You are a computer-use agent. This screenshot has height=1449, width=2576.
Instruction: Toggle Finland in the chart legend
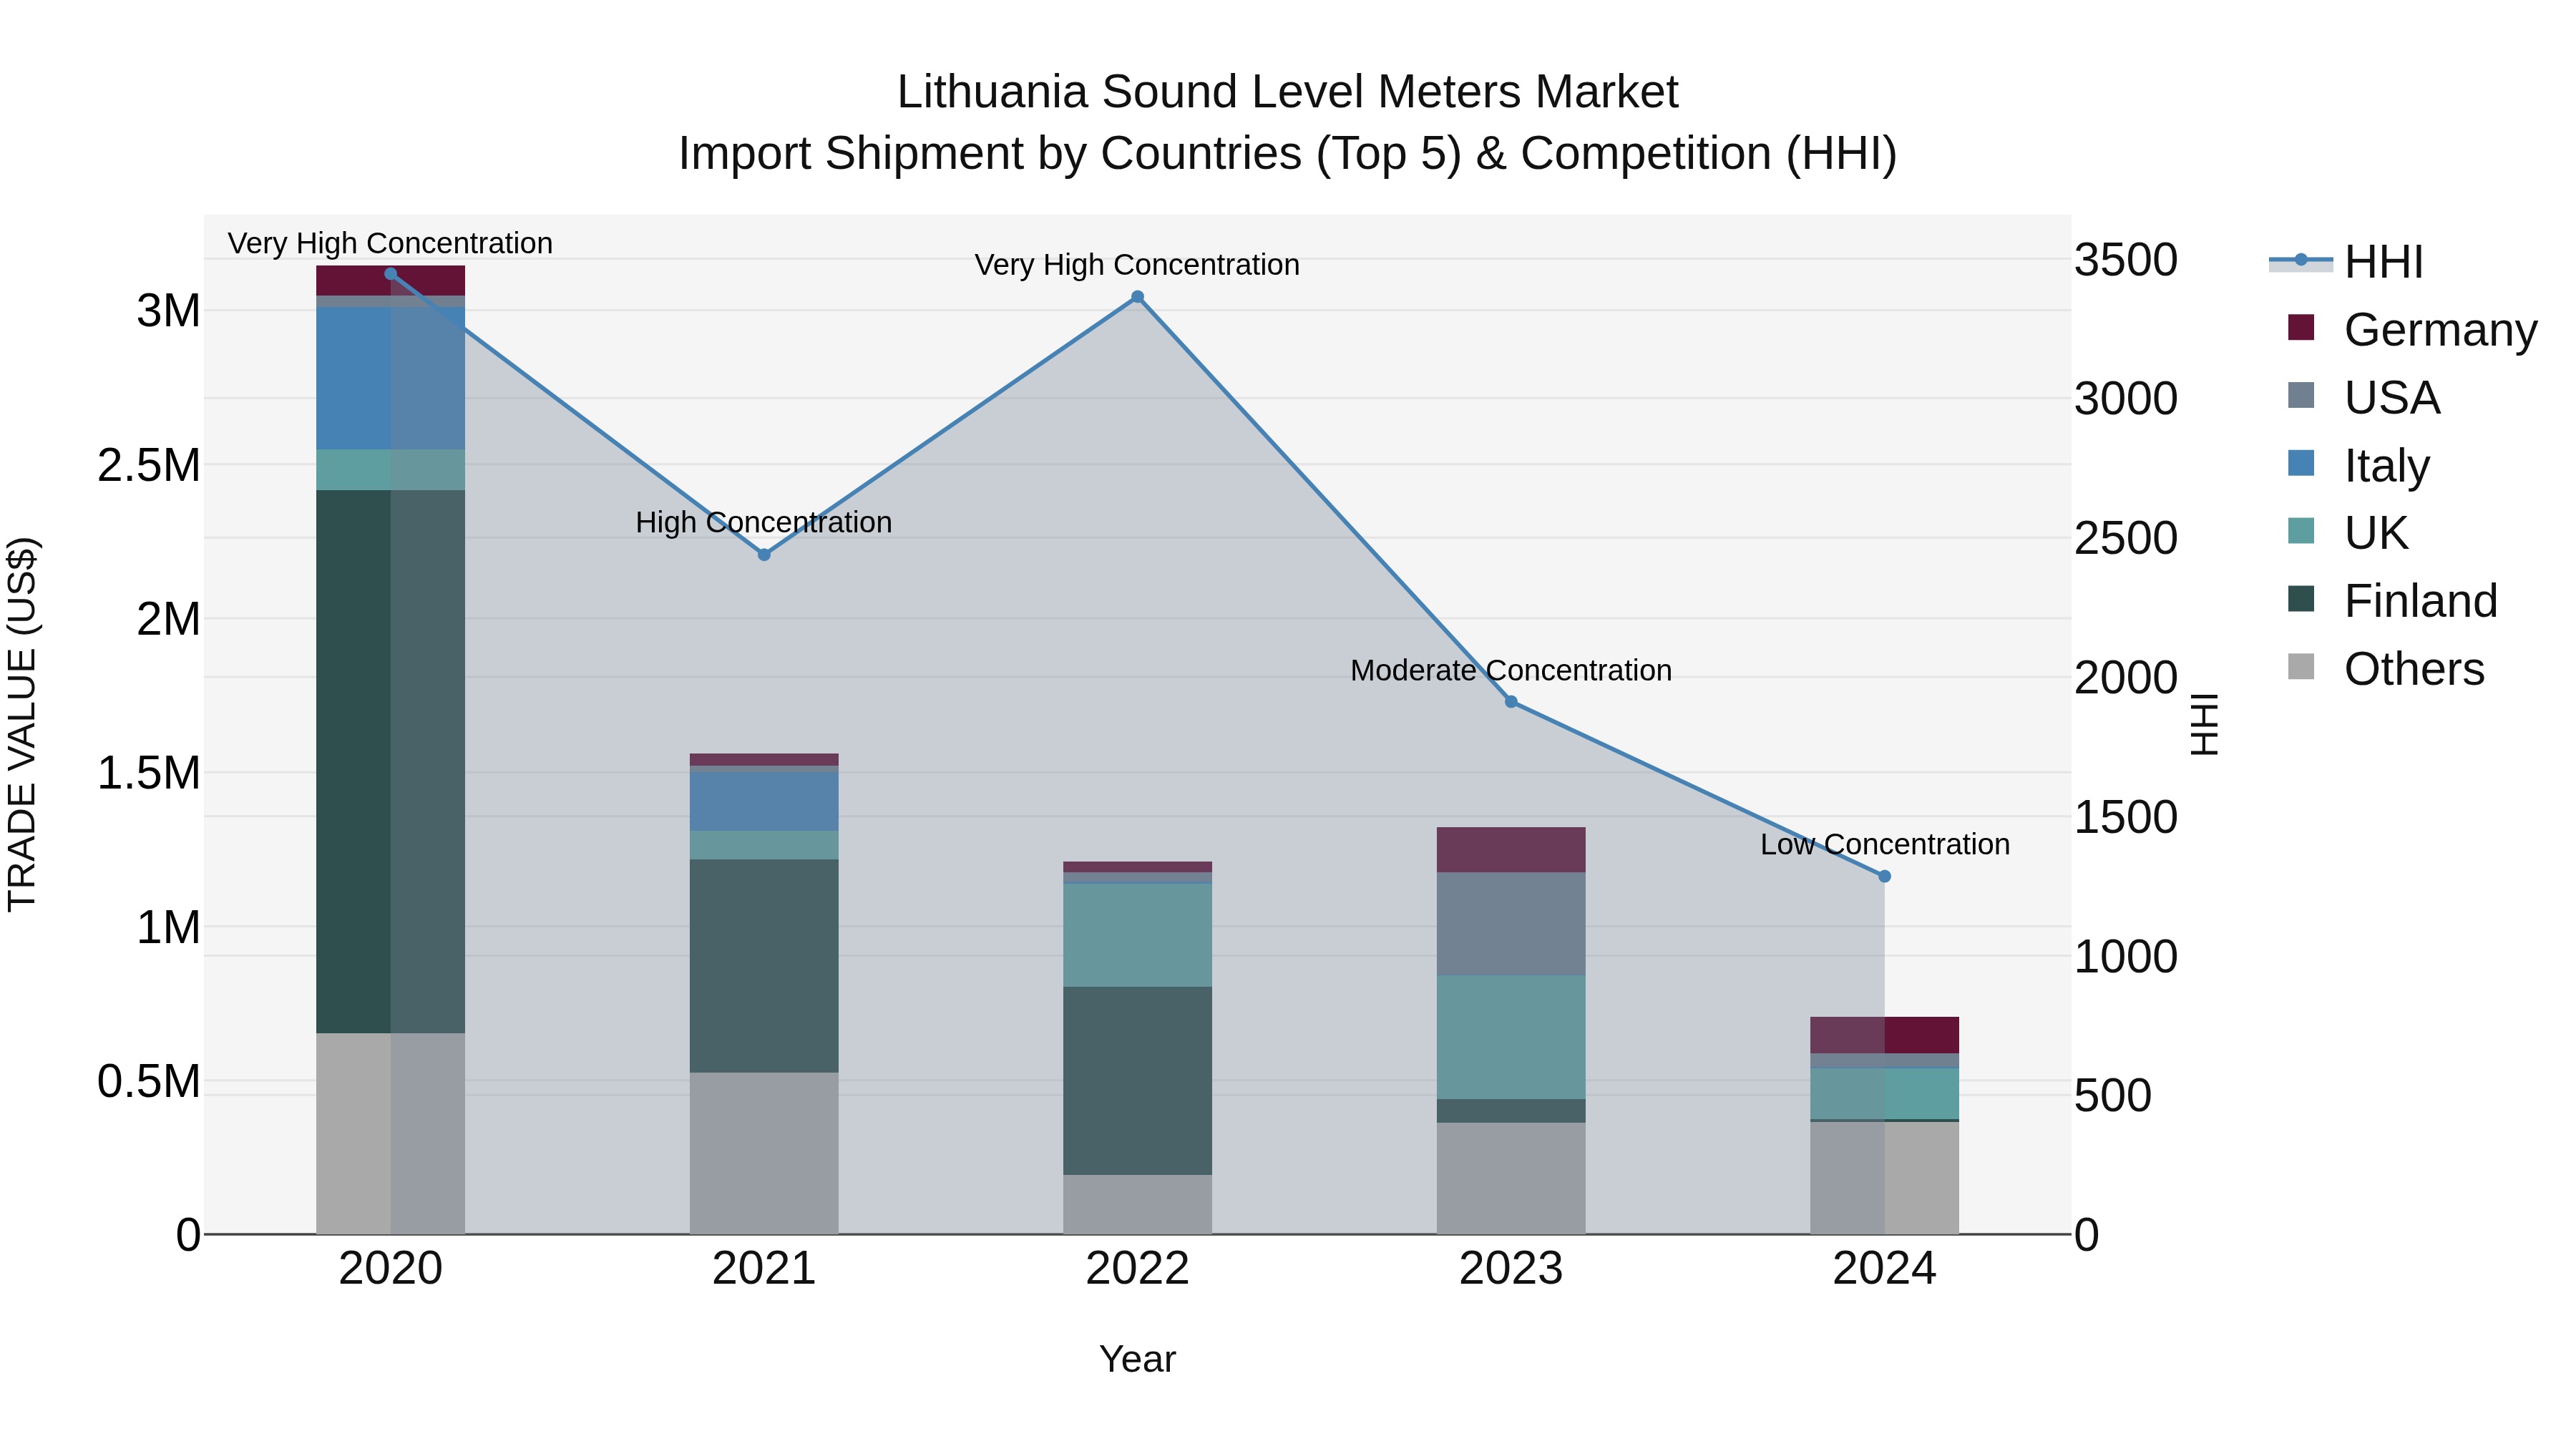point(2392,600)
